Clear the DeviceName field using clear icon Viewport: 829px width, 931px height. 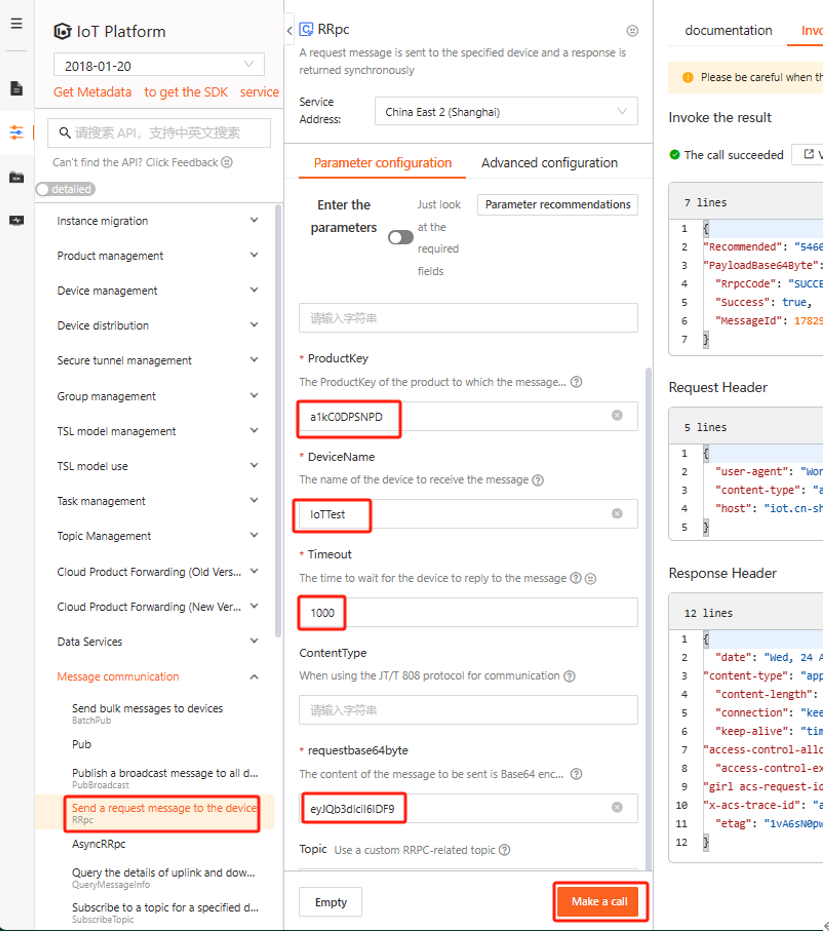click(x=617, y=513)
